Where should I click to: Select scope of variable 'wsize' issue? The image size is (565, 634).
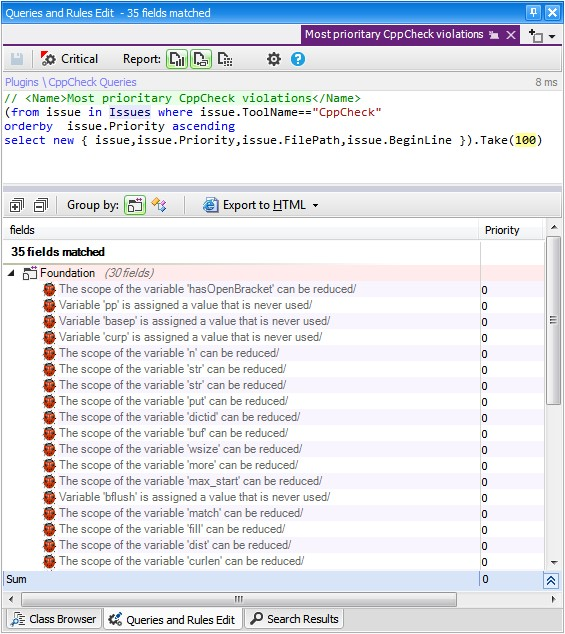coord(273,449)
